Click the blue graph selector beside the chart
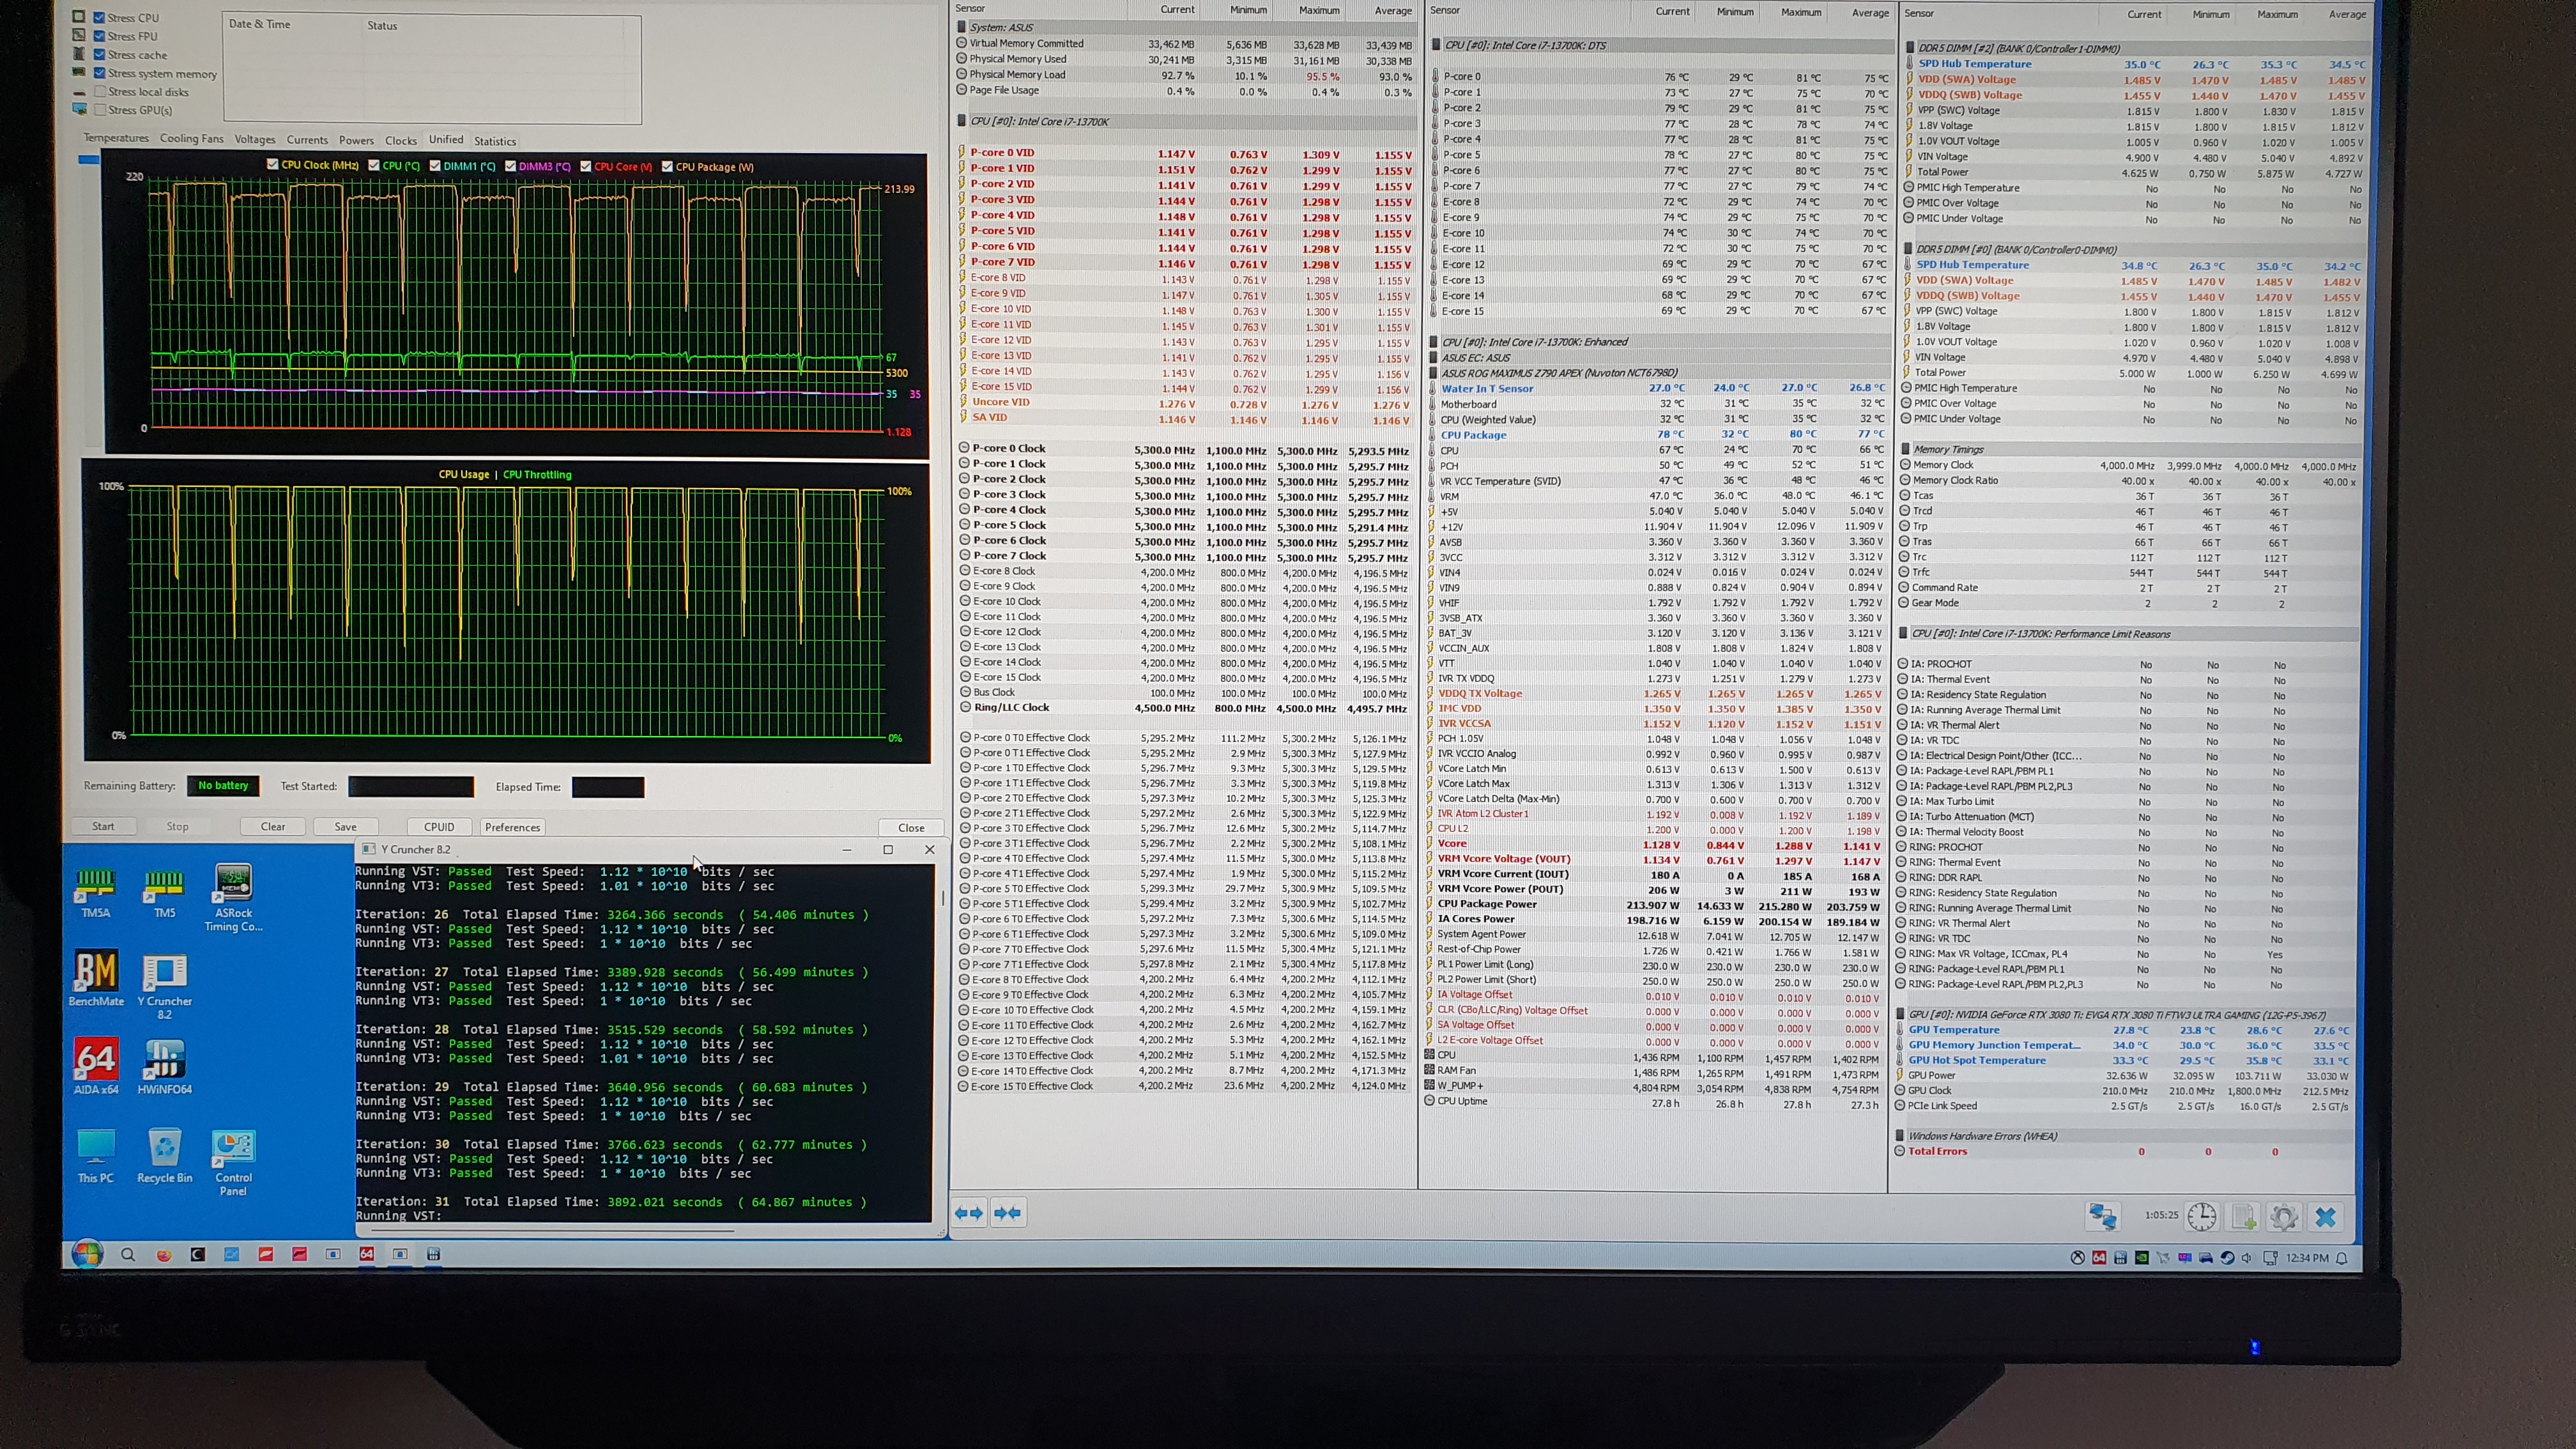 89,160
